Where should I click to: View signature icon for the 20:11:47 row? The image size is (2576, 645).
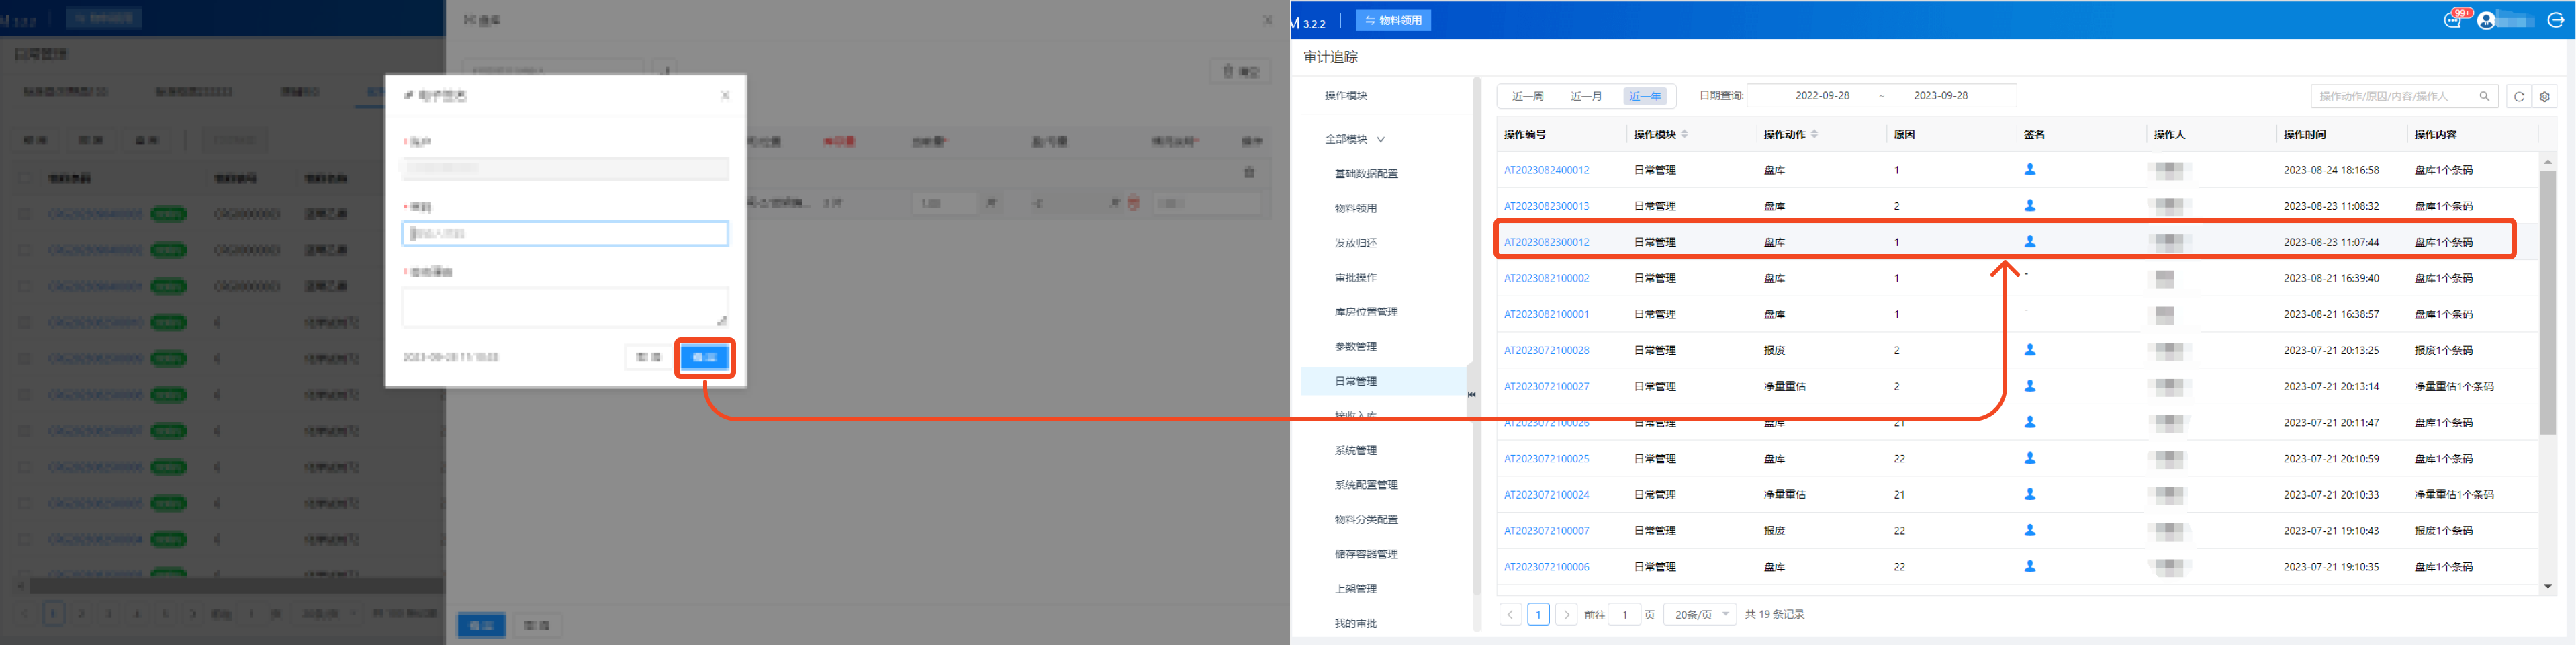(2030, 422)
